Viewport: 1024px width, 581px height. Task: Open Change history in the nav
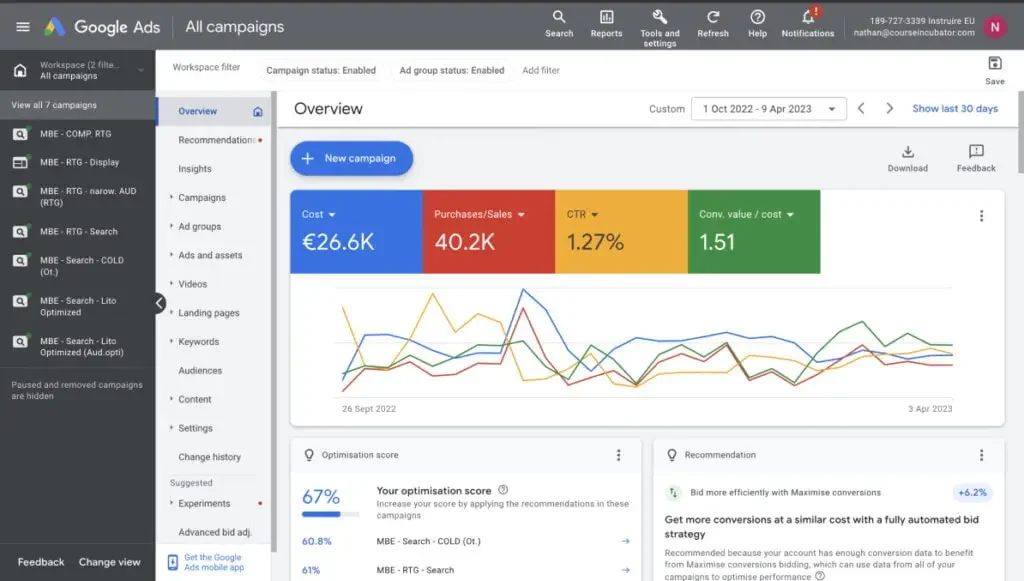[209, 457]
